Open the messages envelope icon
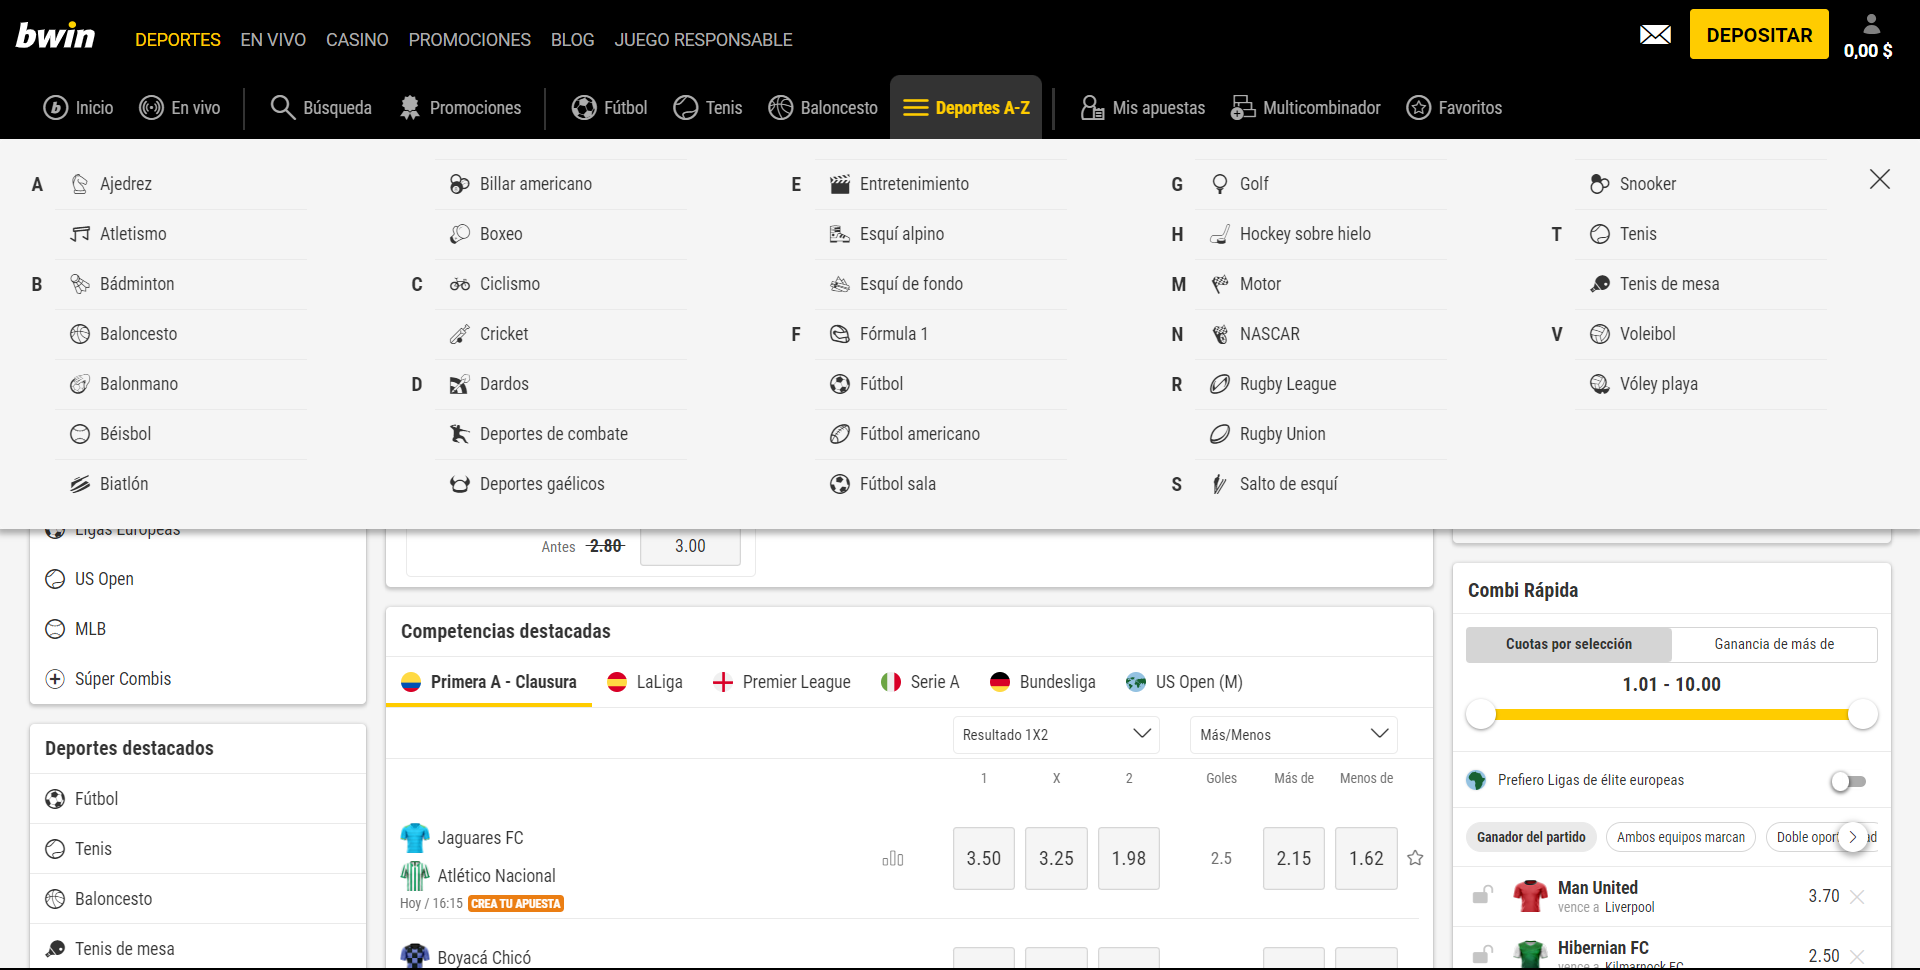The image size is (1920, 970). click(1655, 35)
